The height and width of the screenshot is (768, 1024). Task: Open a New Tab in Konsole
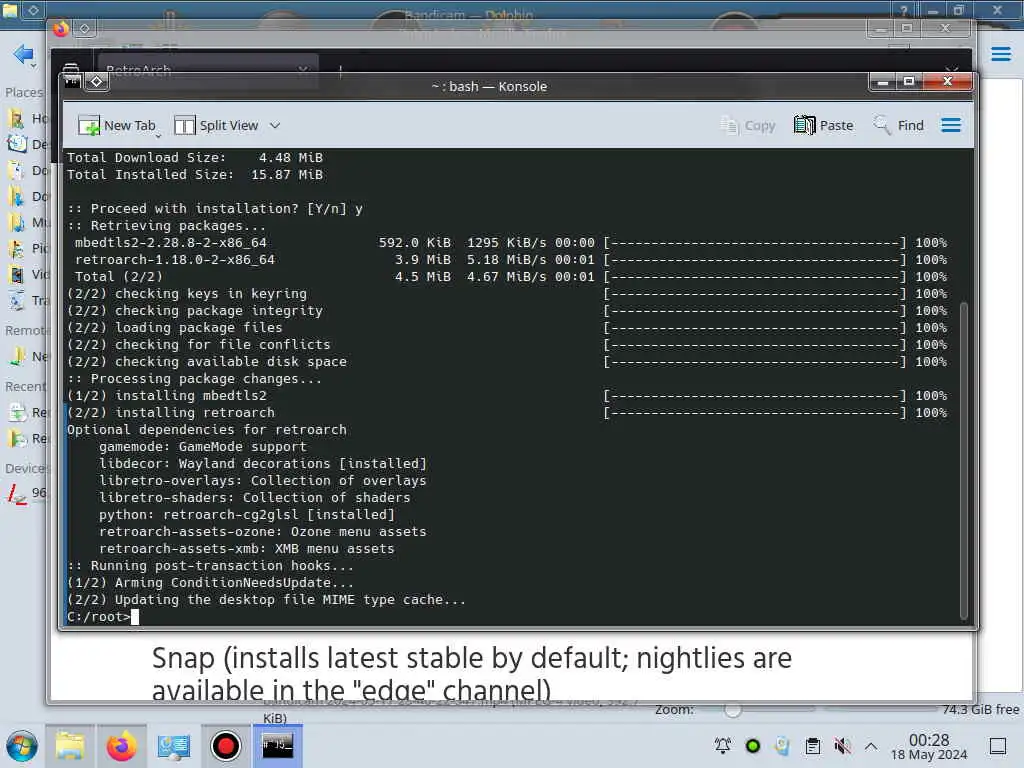point(116,125)
